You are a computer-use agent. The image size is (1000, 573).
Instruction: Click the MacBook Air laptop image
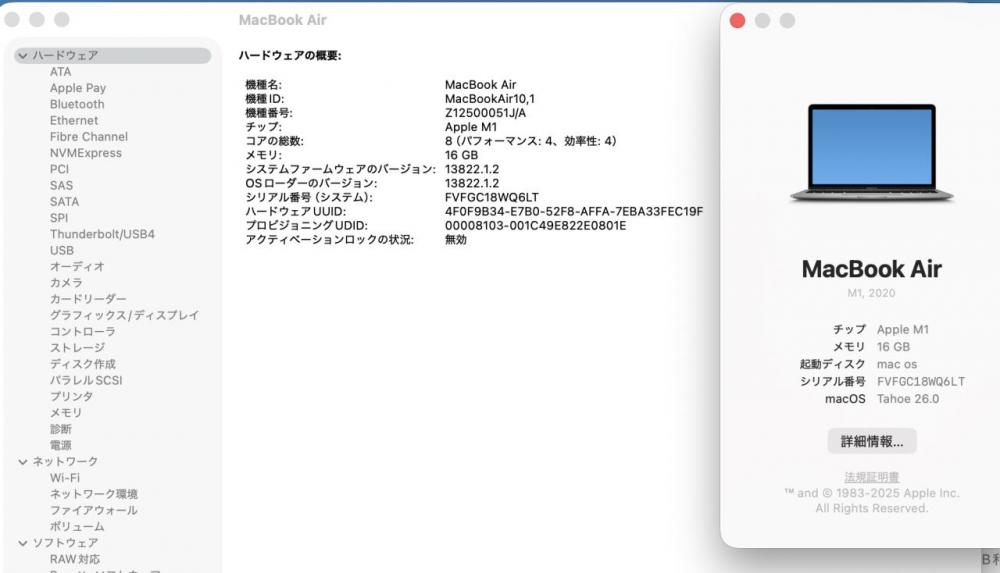(x=872, y=154)
